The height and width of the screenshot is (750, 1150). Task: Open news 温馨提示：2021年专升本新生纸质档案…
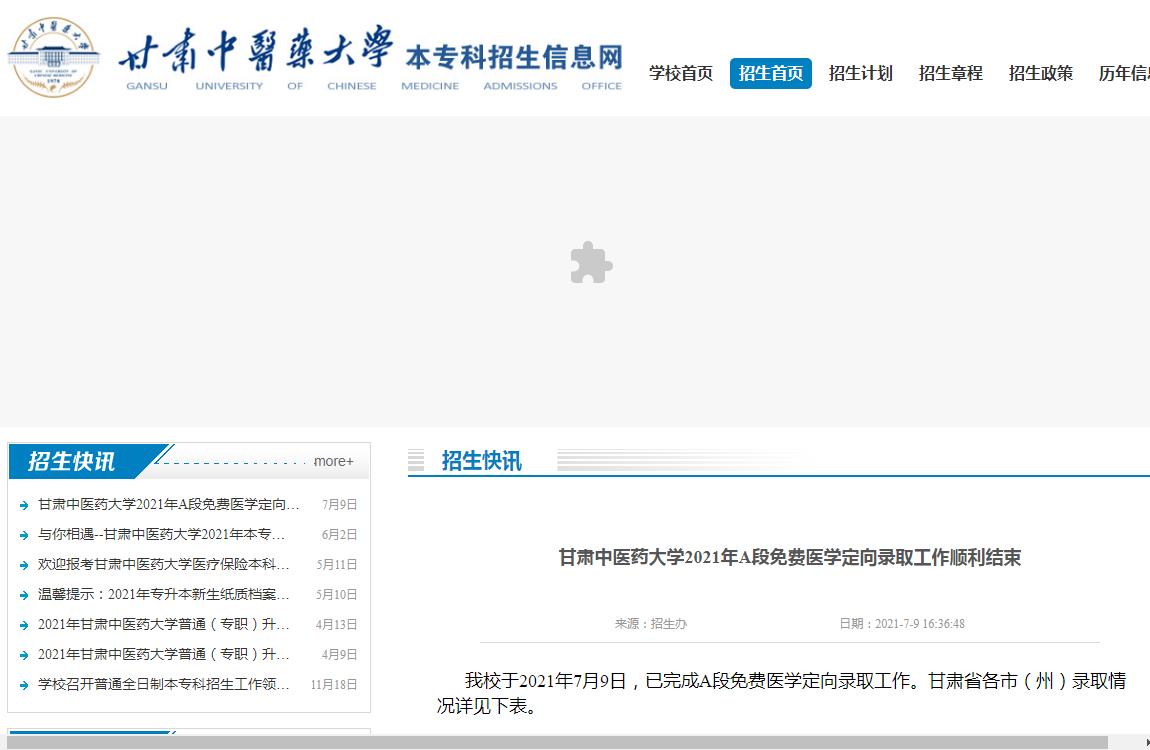(x=164, y=595)
